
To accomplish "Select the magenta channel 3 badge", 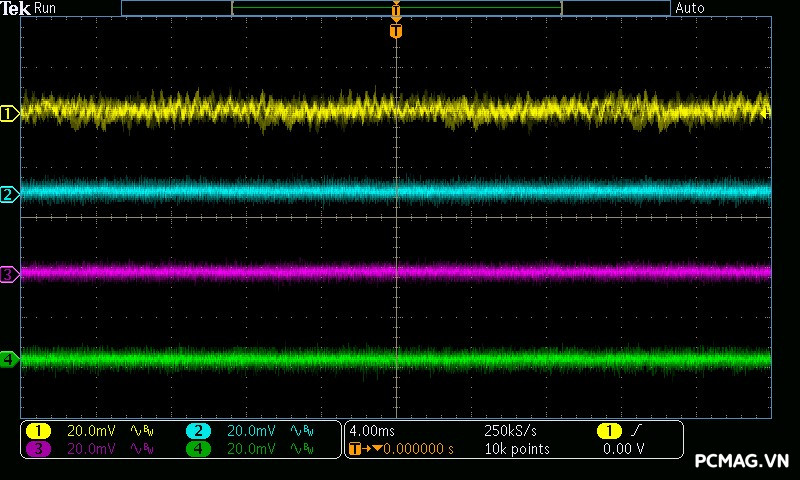I will (x=38, y=449).
